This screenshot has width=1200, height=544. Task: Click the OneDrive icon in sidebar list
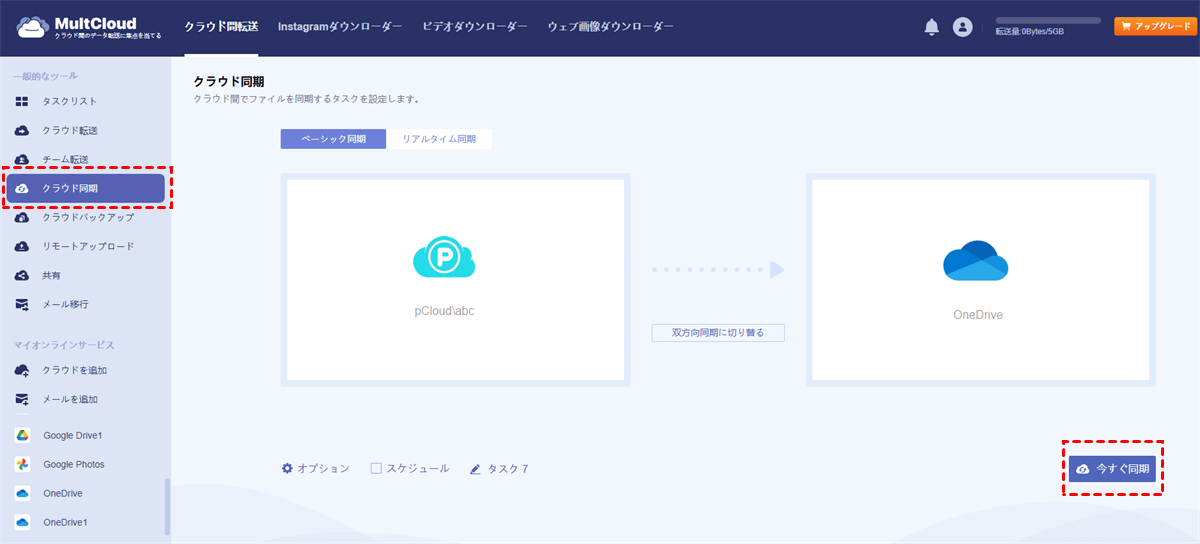click(x=22, y=494)
